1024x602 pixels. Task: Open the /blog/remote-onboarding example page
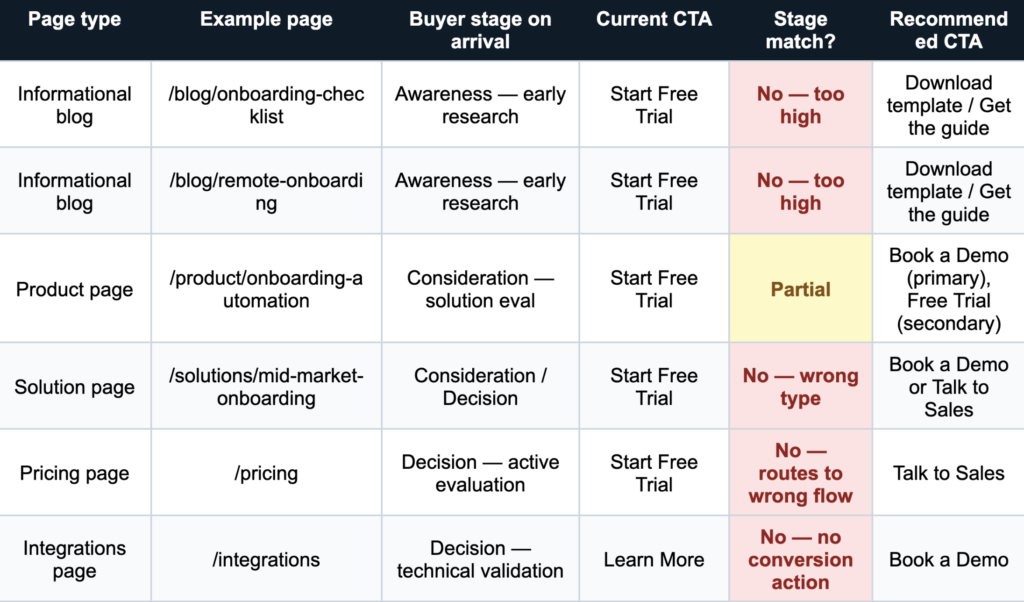point(266,191)
